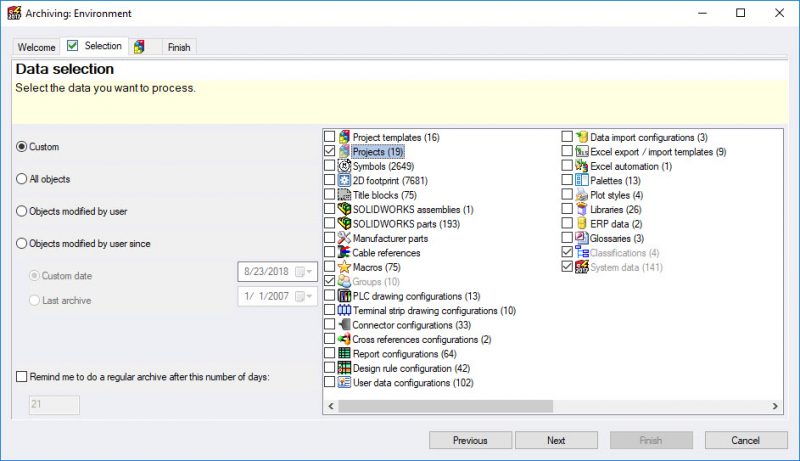Click the SOLIDWORKS assemblies icon

[x=344, y=209]
